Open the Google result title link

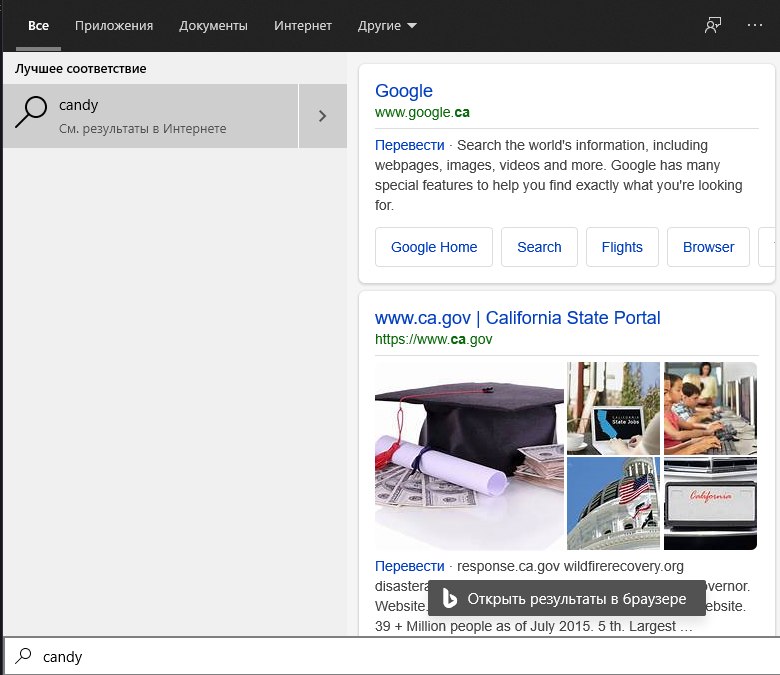pyautogui.click(x=403, y=91)
